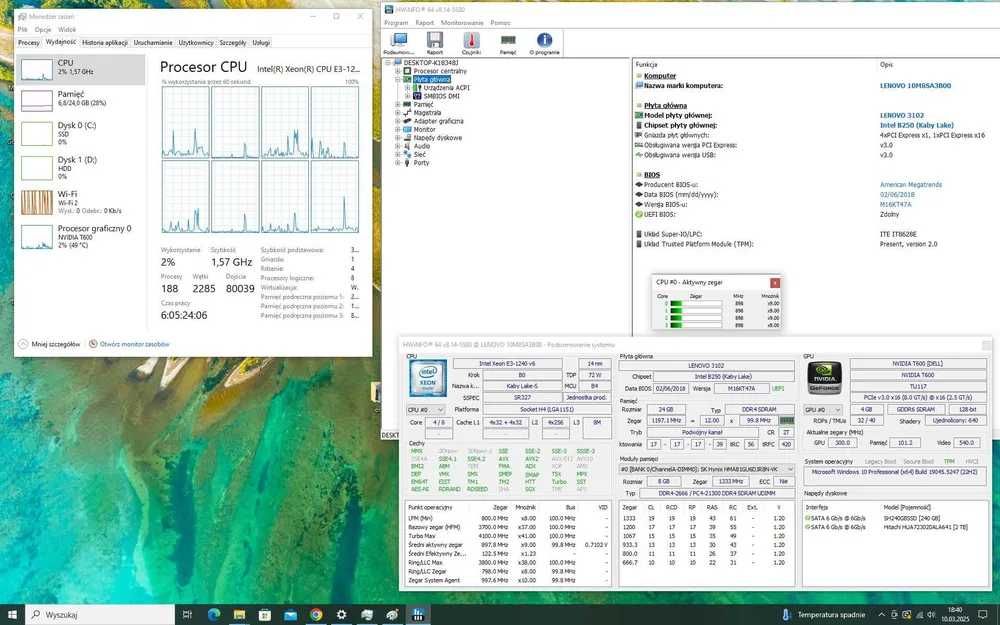Expand the Napędy dyskowe tree node
Screen dimensions: 1000x625
click(397, 137)
